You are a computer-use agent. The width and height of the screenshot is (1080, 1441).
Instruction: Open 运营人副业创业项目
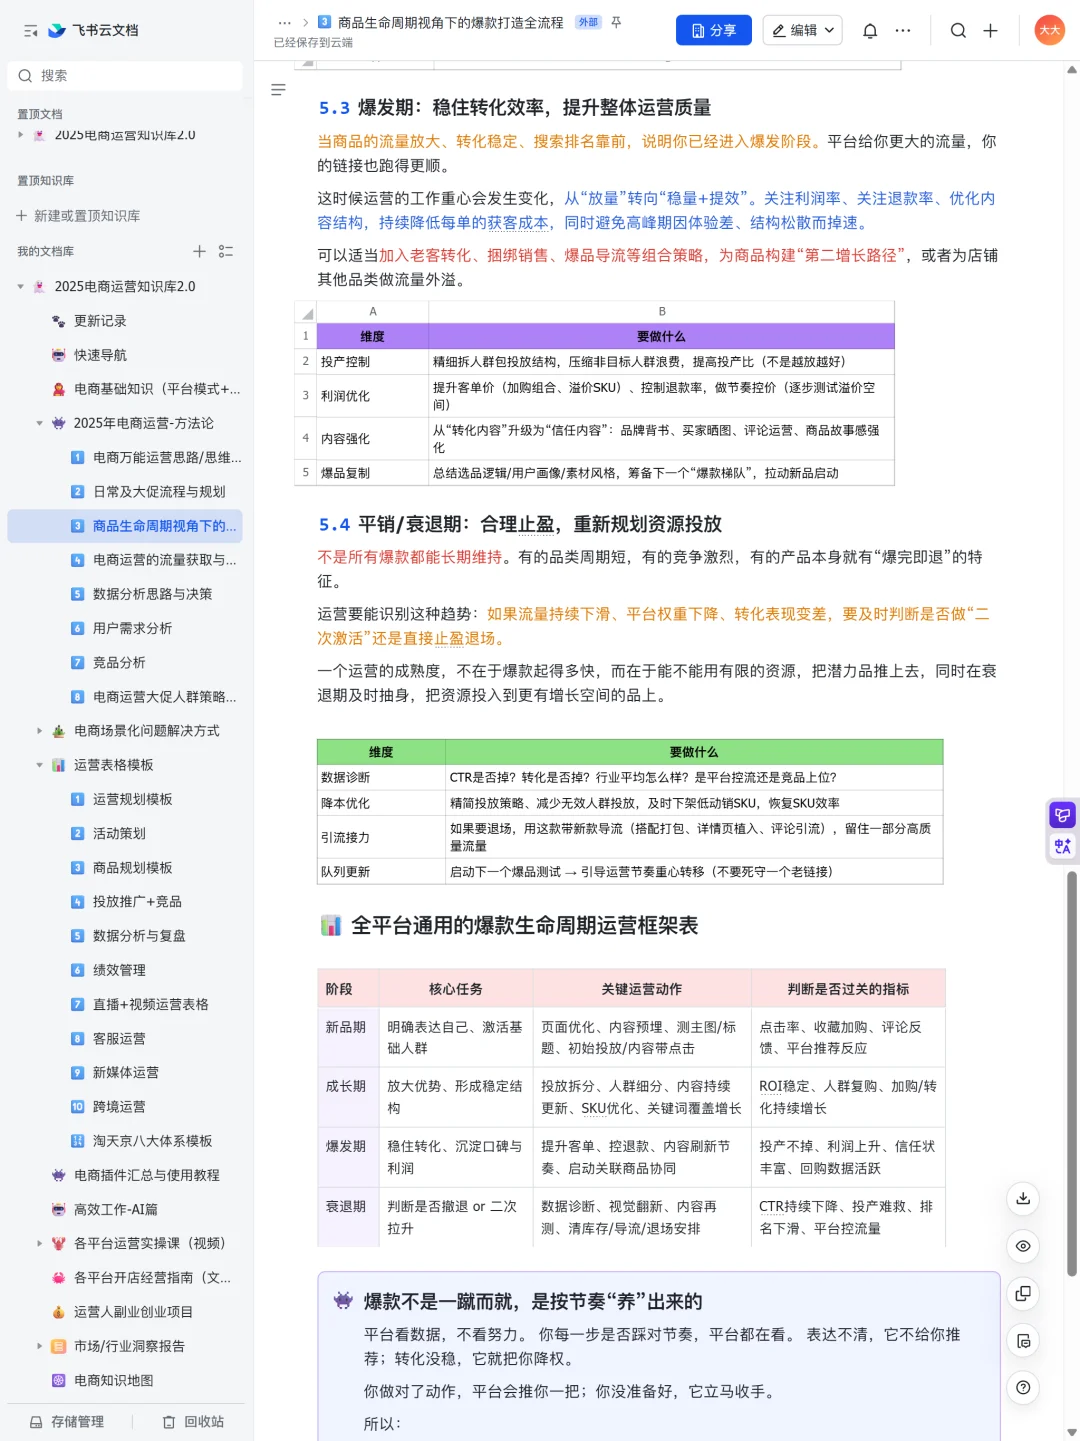pos(125,1313)
